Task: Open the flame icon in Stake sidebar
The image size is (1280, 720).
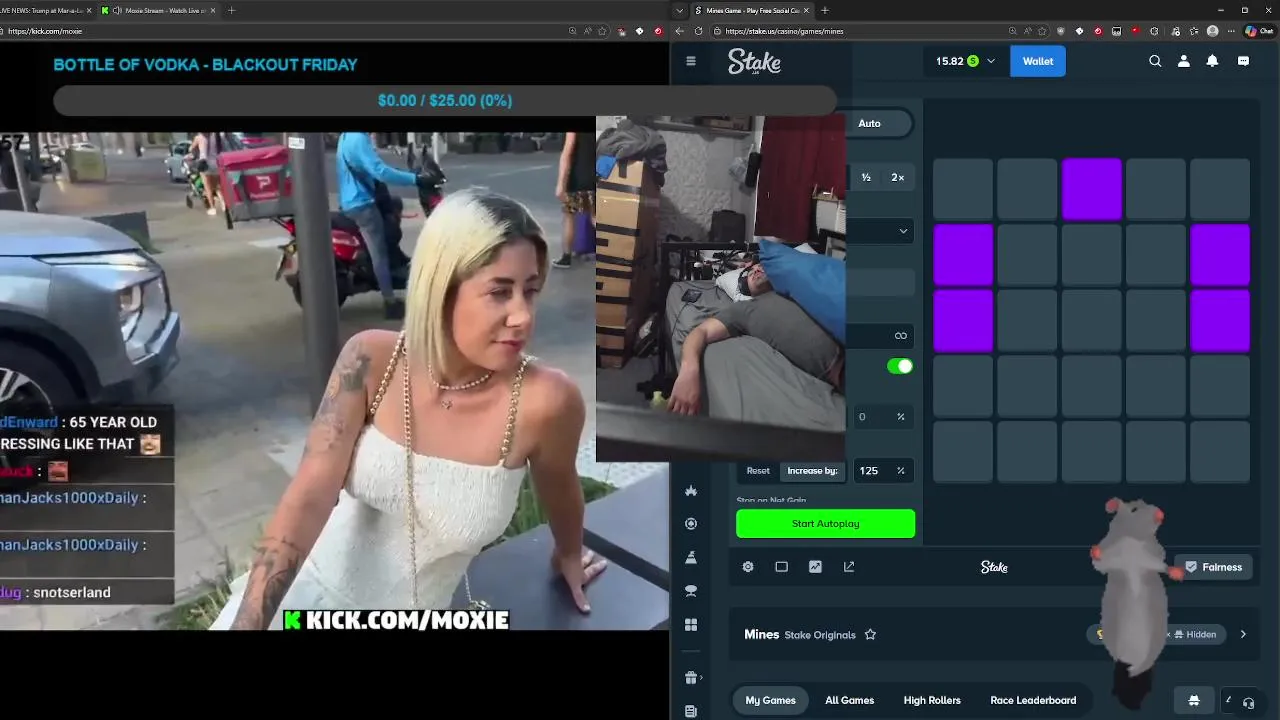Action: click(691, 490)
